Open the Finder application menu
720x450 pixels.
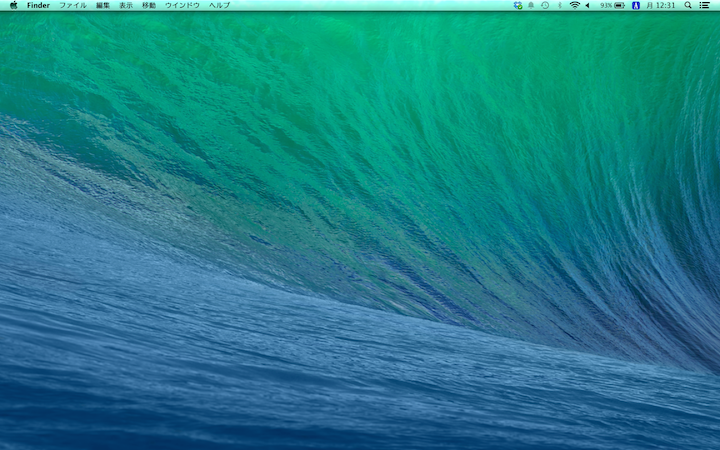tap(38, 5)
